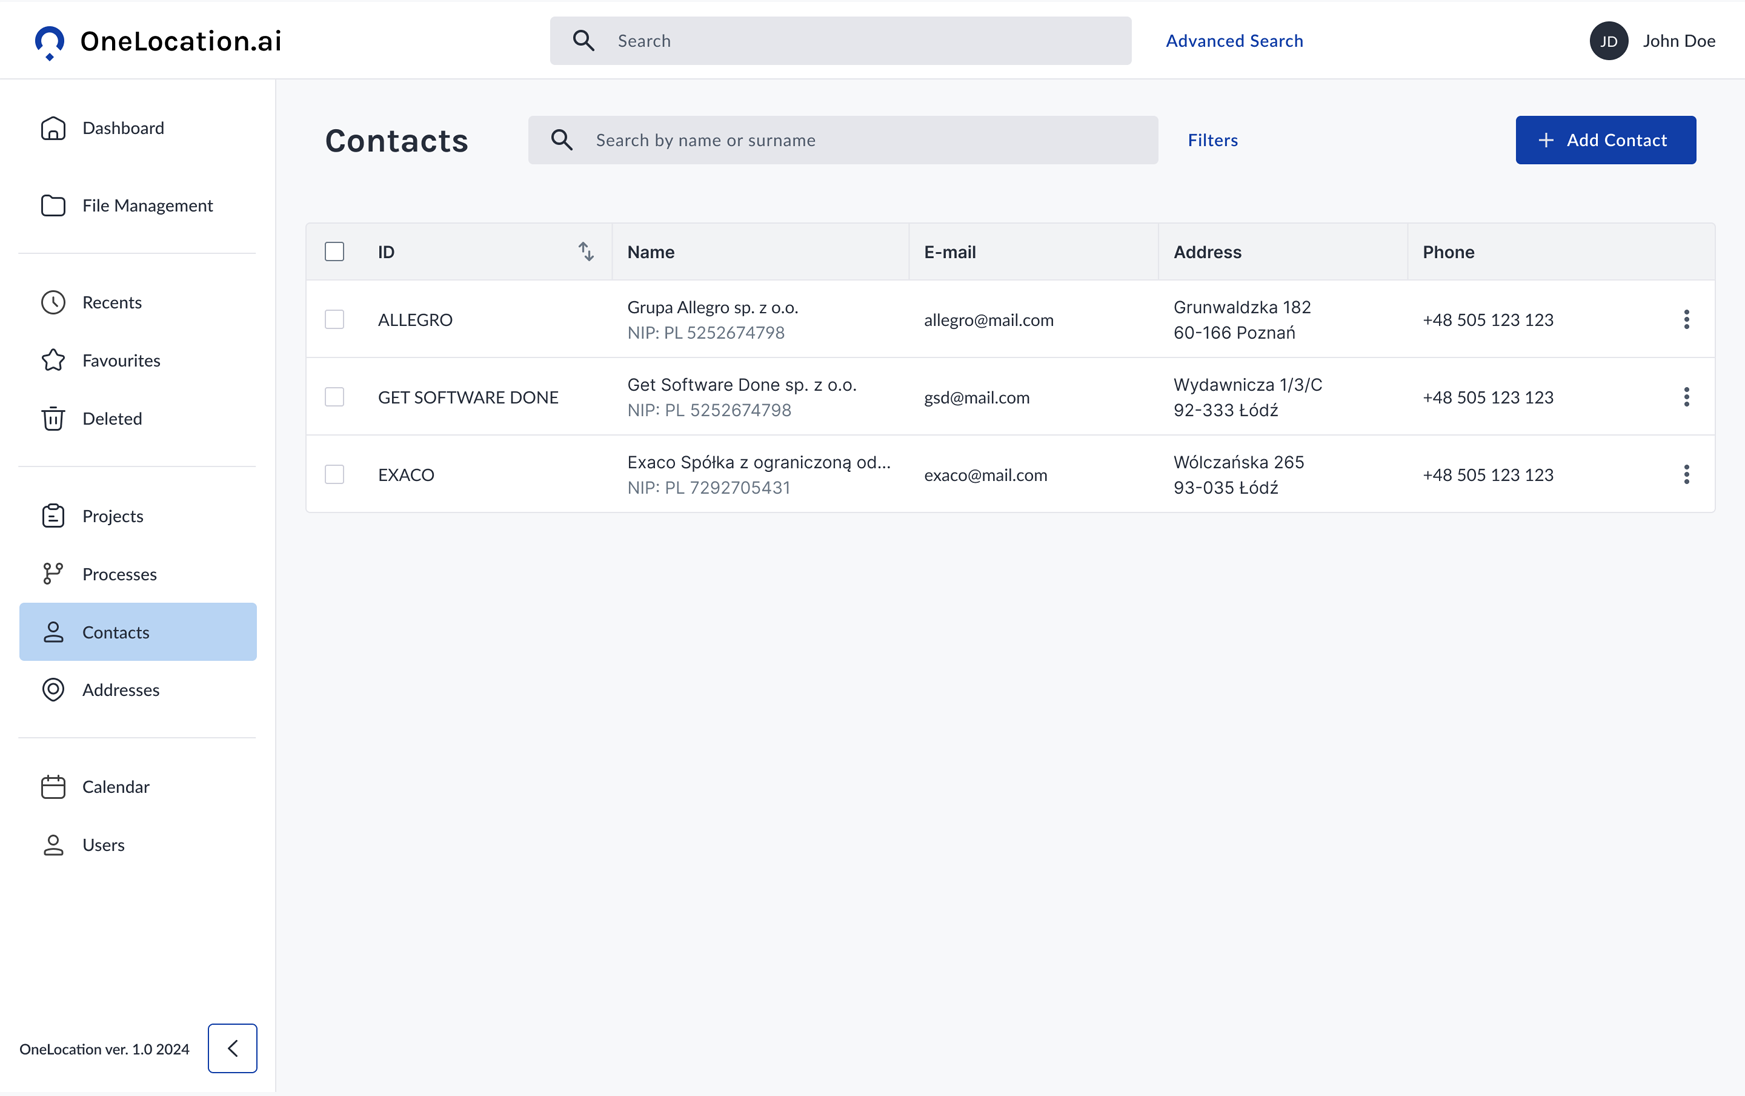Click the Addresses location pin icon

53,690
